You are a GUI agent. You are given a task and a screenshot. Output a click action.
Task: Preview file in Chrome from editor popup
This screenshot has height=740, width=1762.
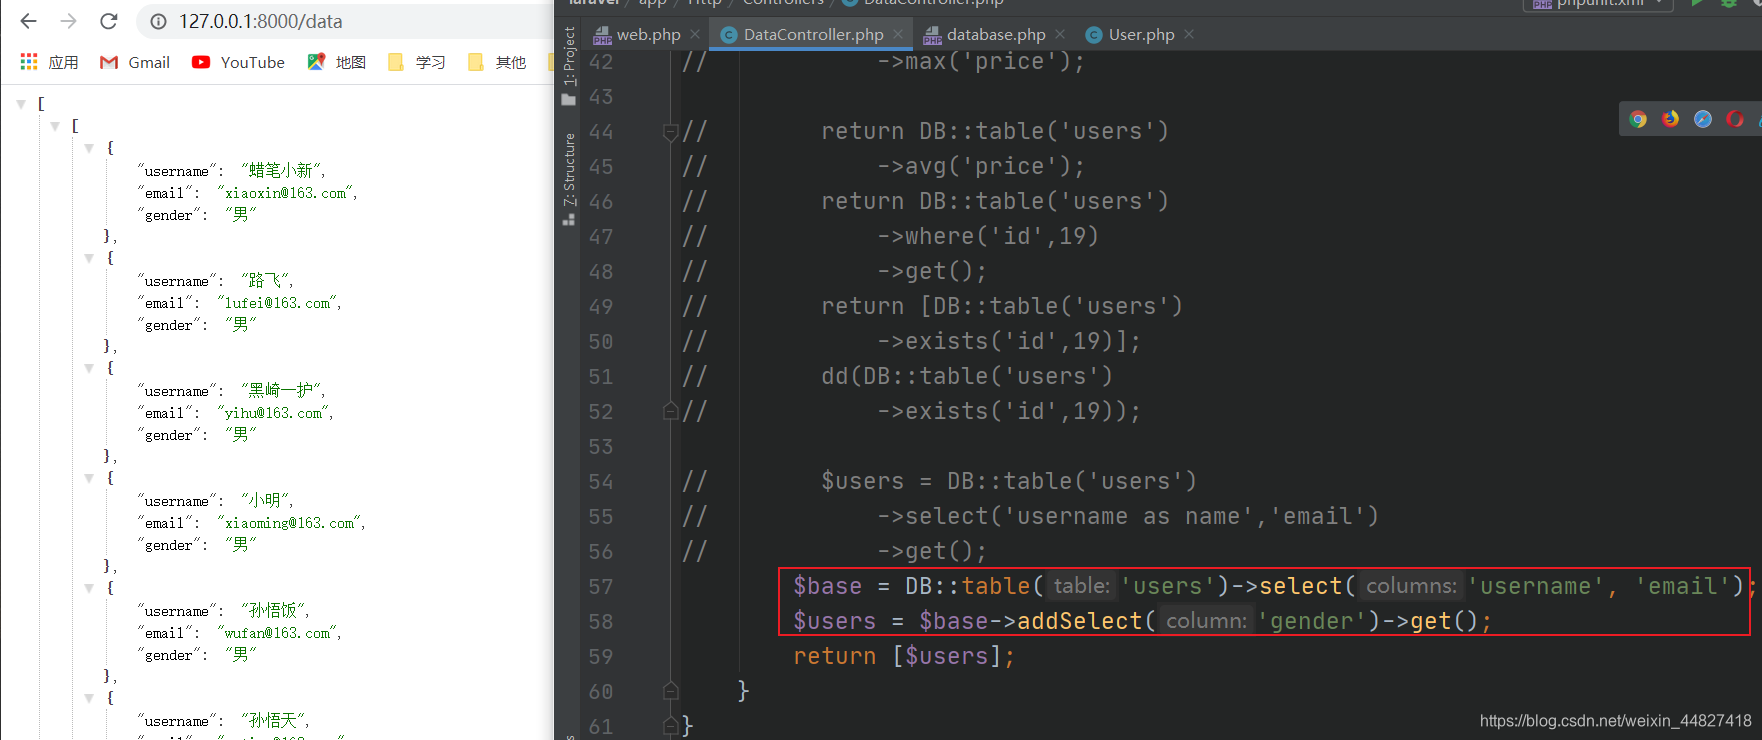tap(1638, 119)
